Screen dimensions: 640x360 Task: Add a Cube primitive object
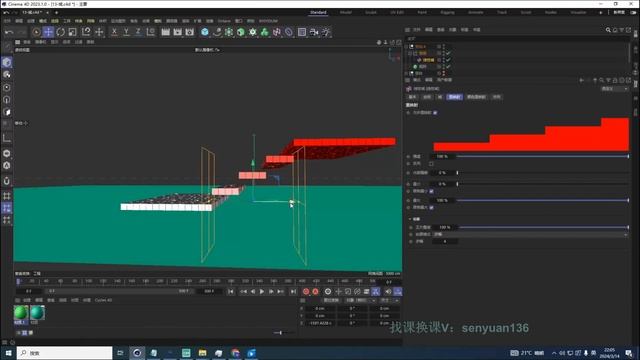[205, 32]
